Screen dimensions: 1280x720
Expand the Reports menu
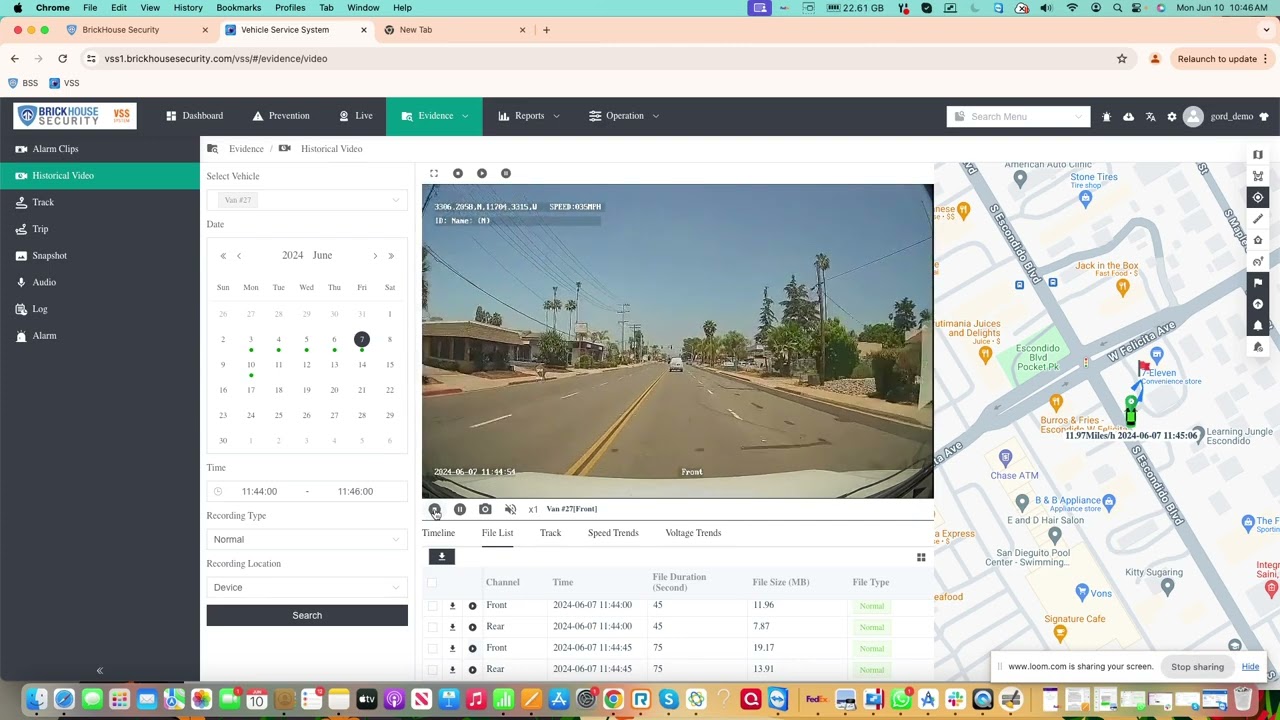click(x=529, y=116)
